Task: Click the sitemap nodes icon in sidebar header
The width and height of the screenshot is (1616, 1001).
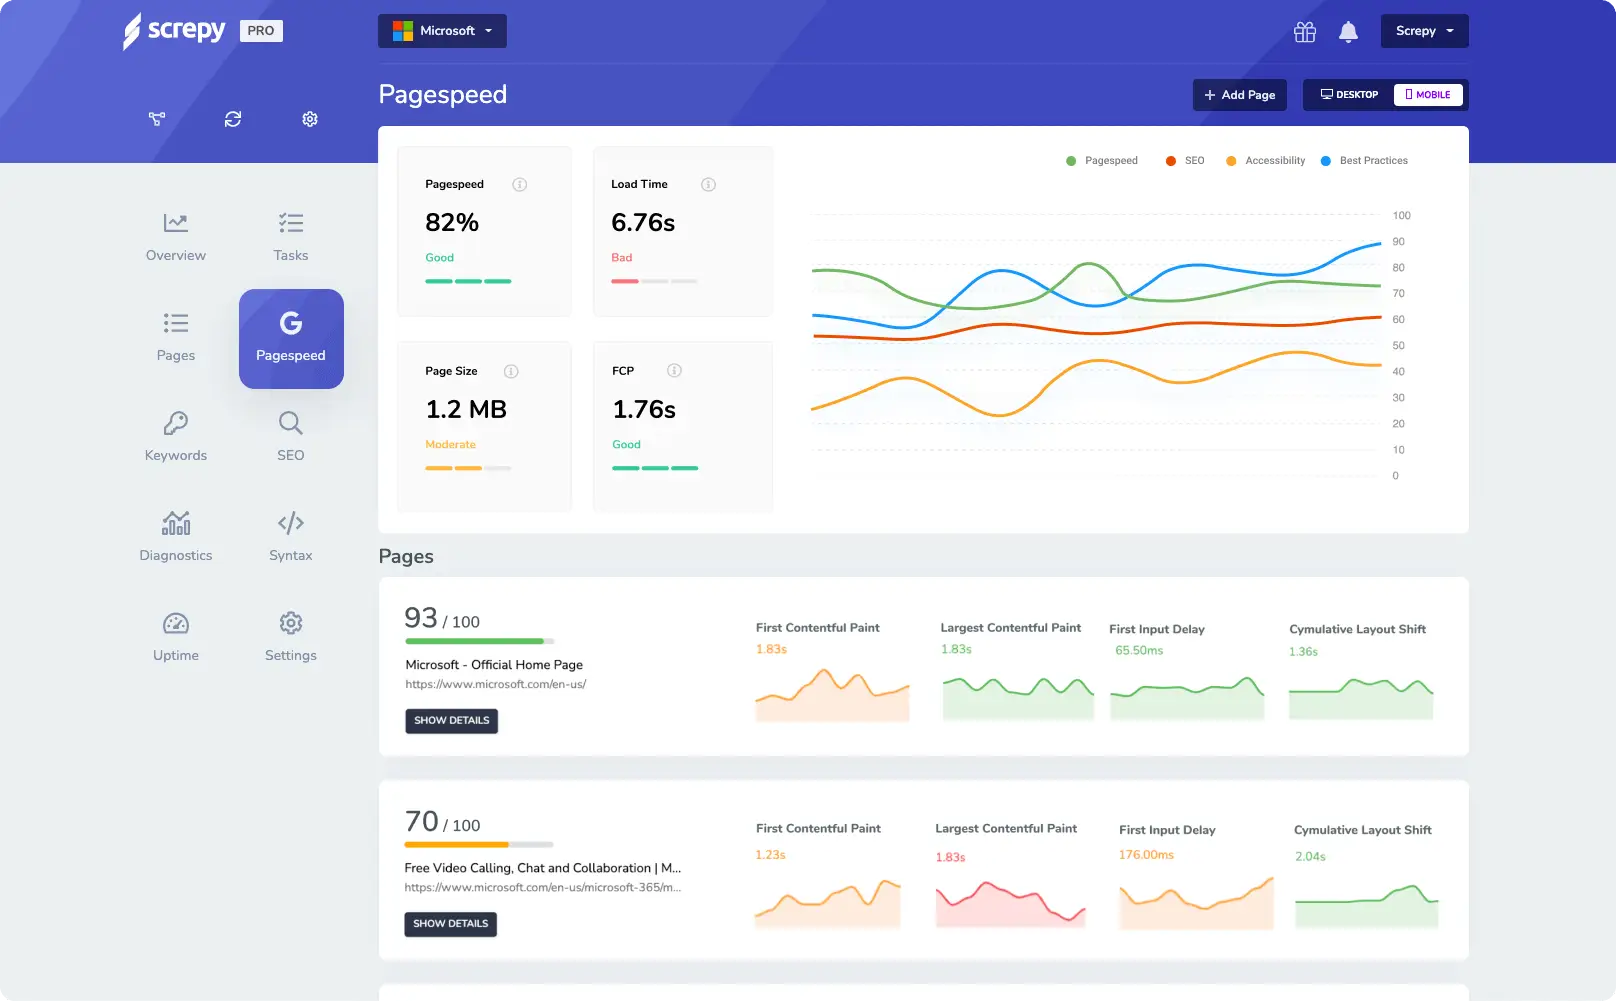Action: coord(157,119)
